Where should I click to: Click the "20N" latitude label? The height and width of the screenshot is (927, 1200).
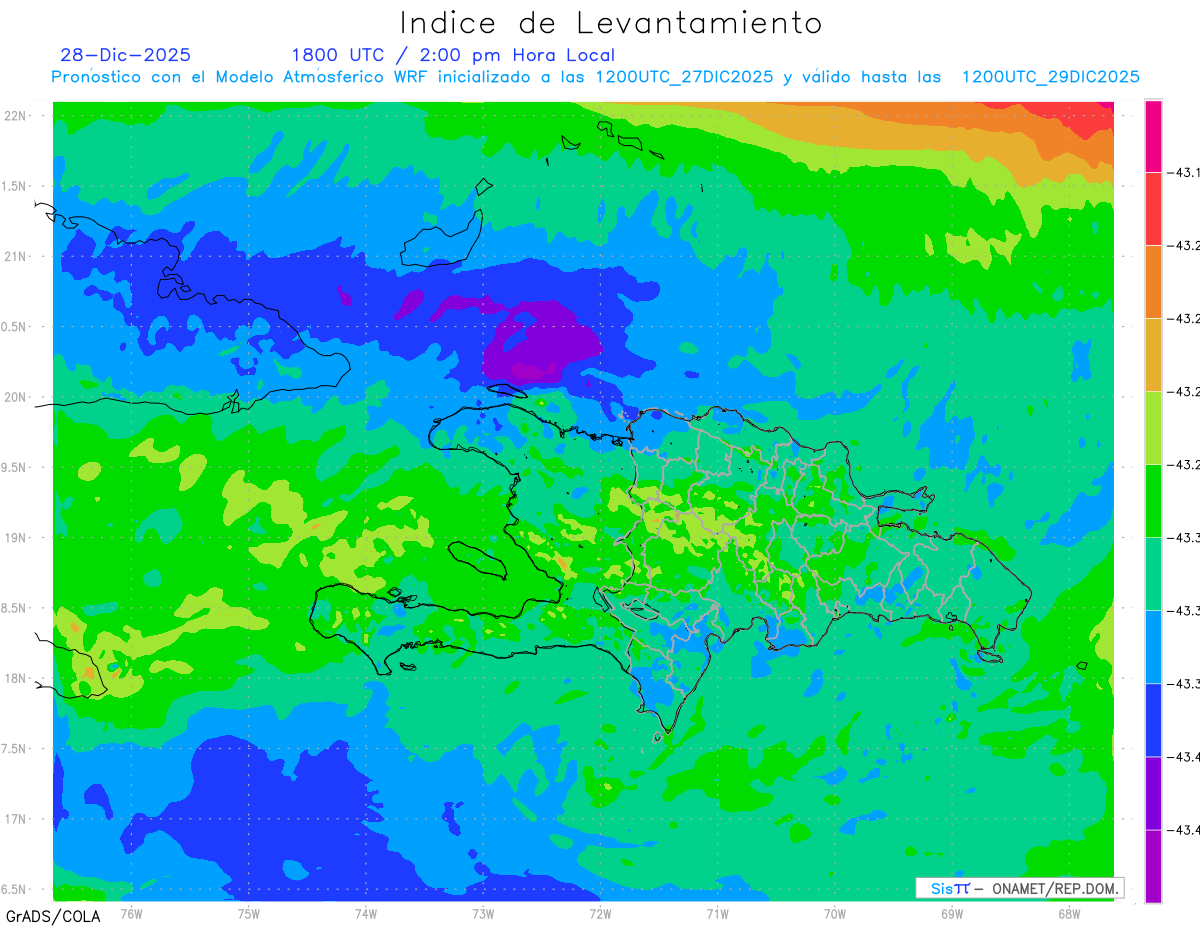click(x=15, y=397)
